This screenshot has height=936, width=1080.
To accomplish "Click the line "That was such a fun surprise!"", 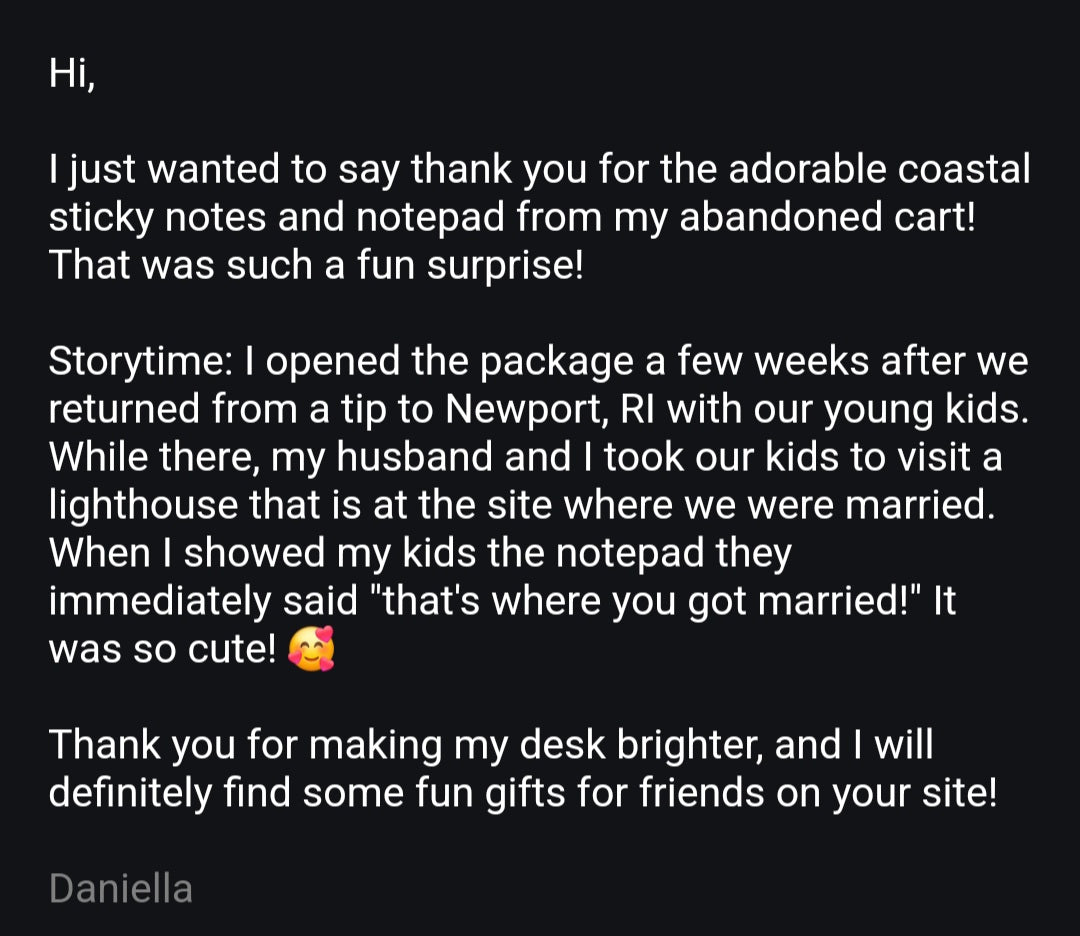I will tap(315, 266).
